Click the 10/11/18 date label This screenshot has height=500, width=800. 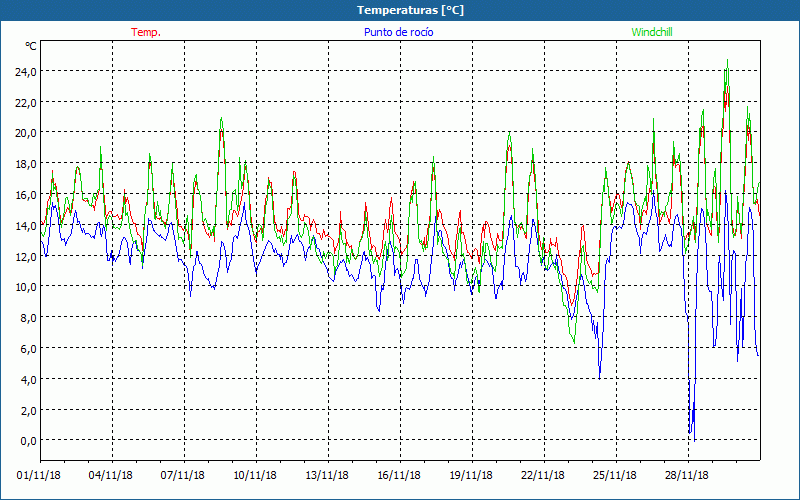coord(255,476)
